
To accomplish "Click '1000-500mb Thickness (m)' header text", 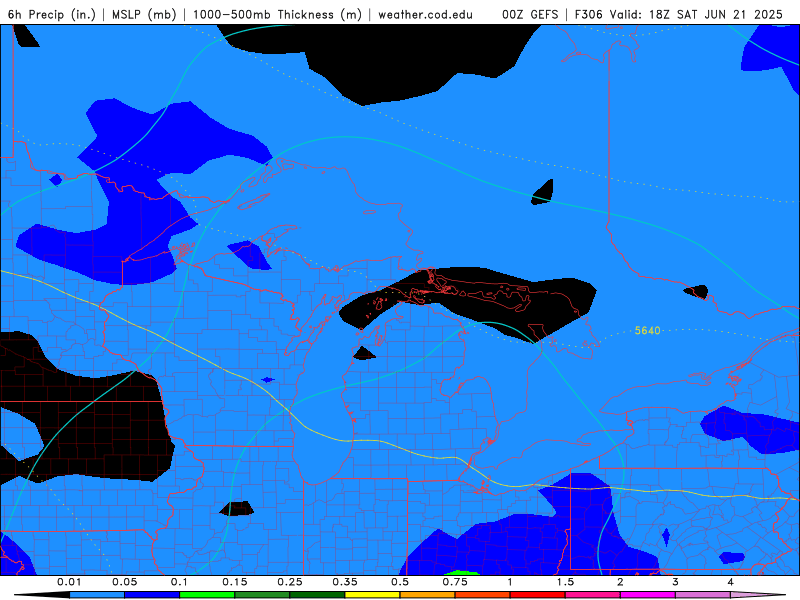I will point(277,15).
